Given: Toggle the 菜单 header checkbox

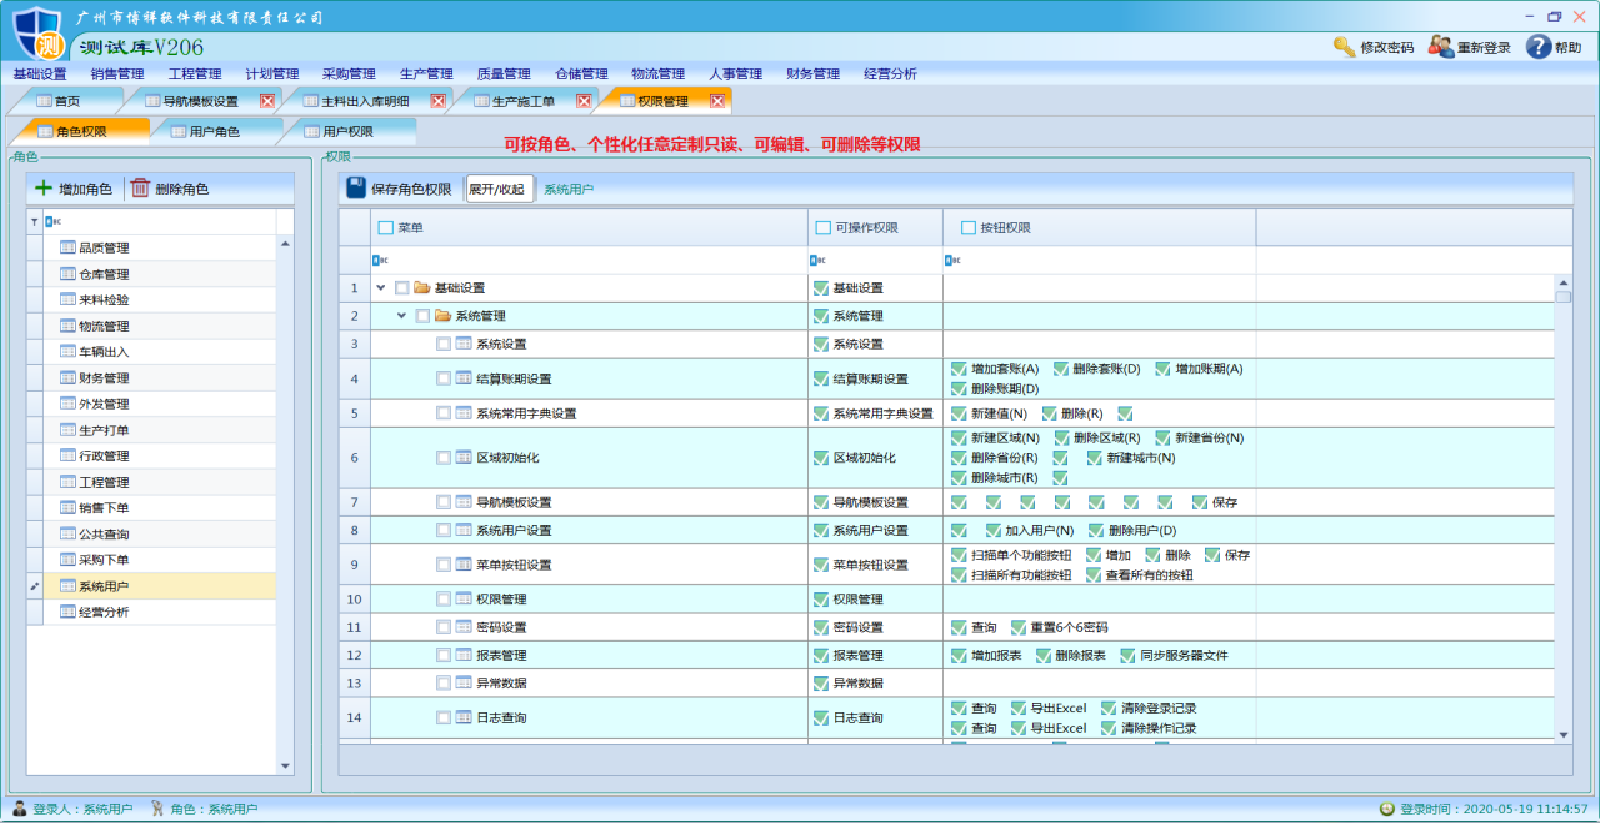Looking at the screenshot, I should pos(386,227).
